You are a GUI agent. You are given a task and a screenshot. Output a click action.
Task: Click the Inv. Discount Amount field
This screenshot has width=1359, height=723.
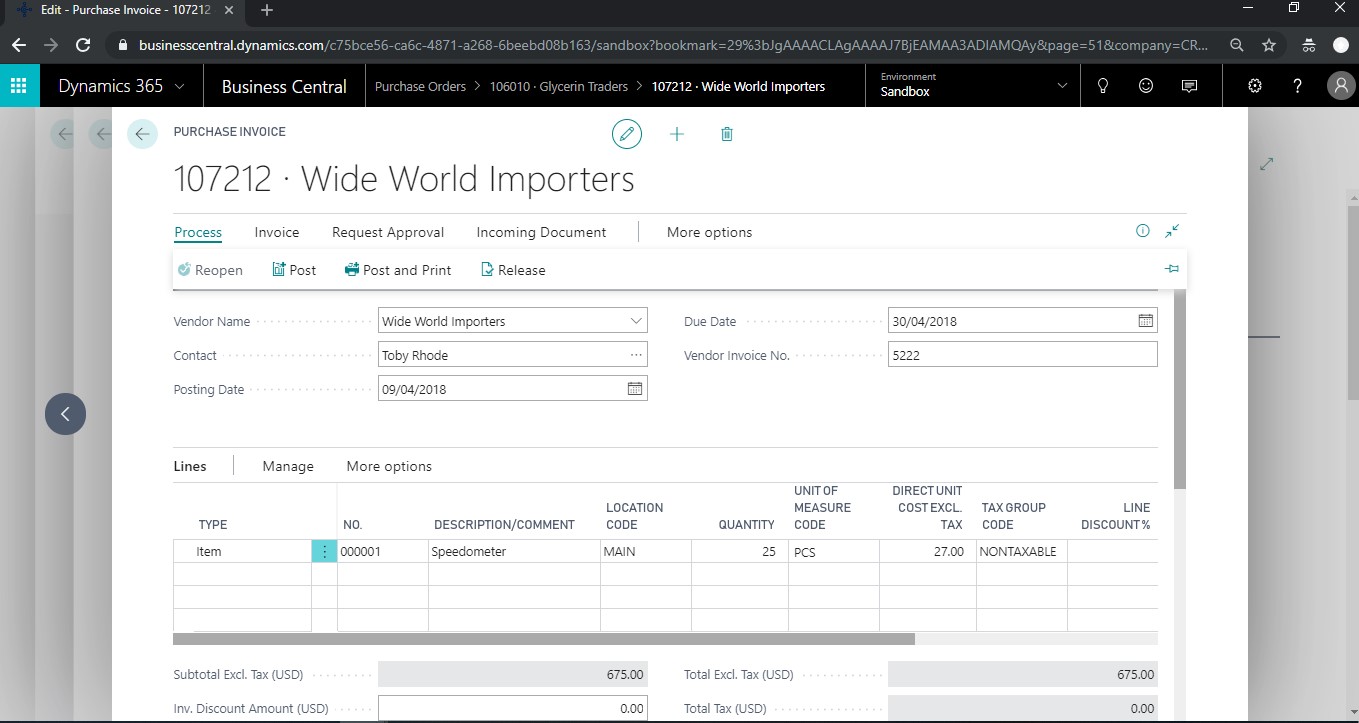point(513,708)
